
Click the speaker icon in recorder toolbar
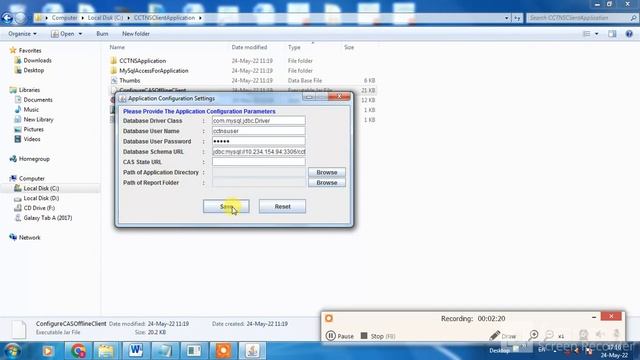(x=600, y=335)
